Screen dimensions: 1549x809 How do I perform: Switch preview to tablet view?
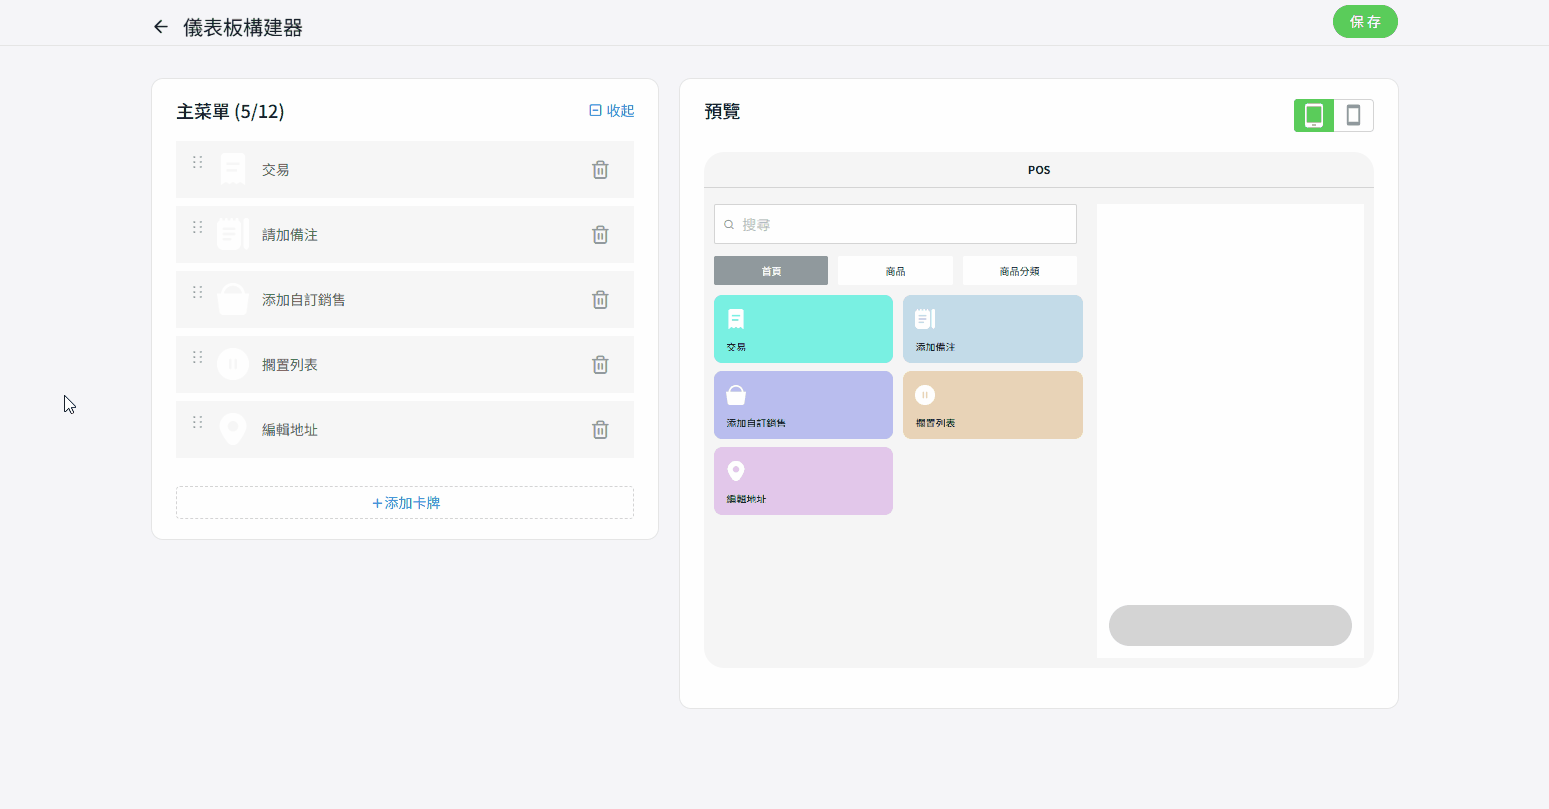pos(1314,115)
